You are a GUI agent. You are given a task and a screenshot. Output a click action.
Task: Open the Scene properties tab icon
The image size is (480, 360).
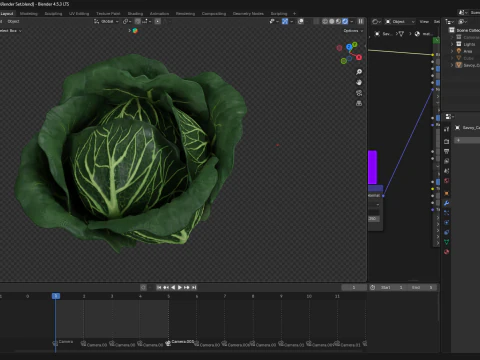(447, 171)
